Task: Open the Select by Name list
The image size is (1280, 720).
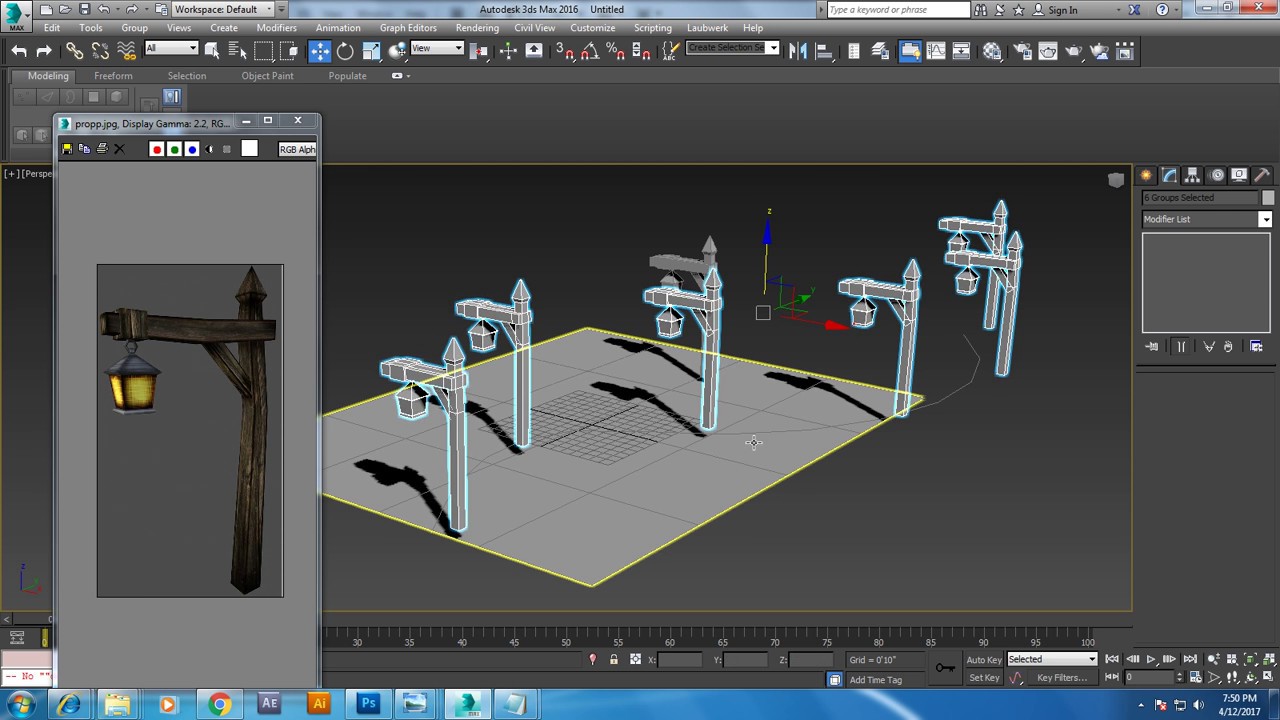Action: (x=237, y=51)
